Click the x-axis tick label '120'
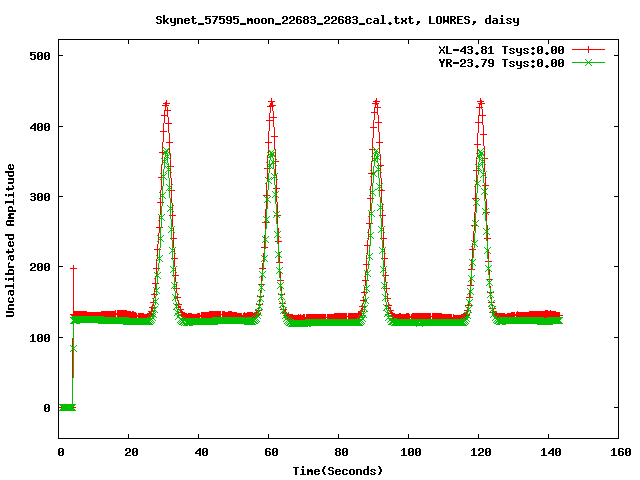Image resolution: width=640 pixels, height=480 pixels. pyautogui.click(x=481, y=452)
